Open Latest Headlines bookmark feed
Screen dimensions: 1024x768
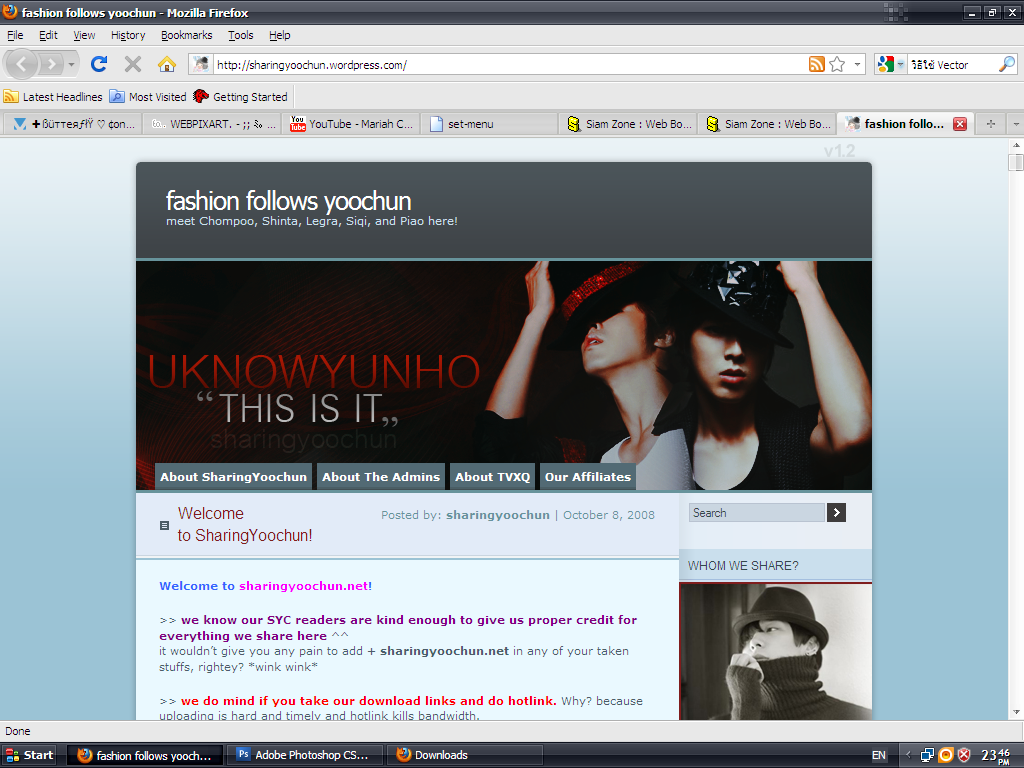[53, 97]
